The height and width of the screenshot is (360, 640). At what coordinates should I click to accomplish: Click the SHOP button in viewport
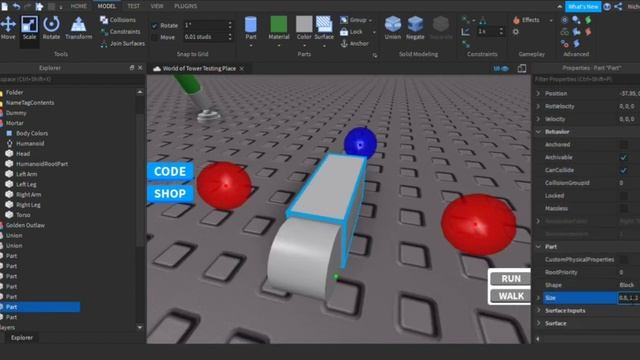pos(170,193)
